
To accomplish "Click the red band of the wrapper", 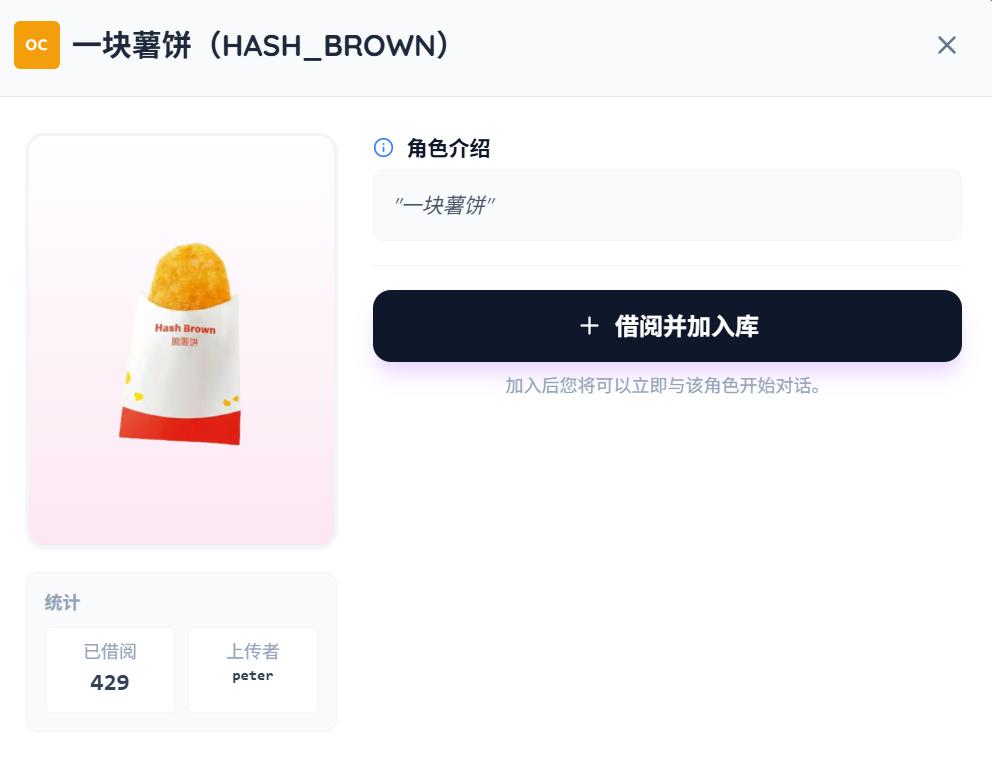I will tap(180, 426).
